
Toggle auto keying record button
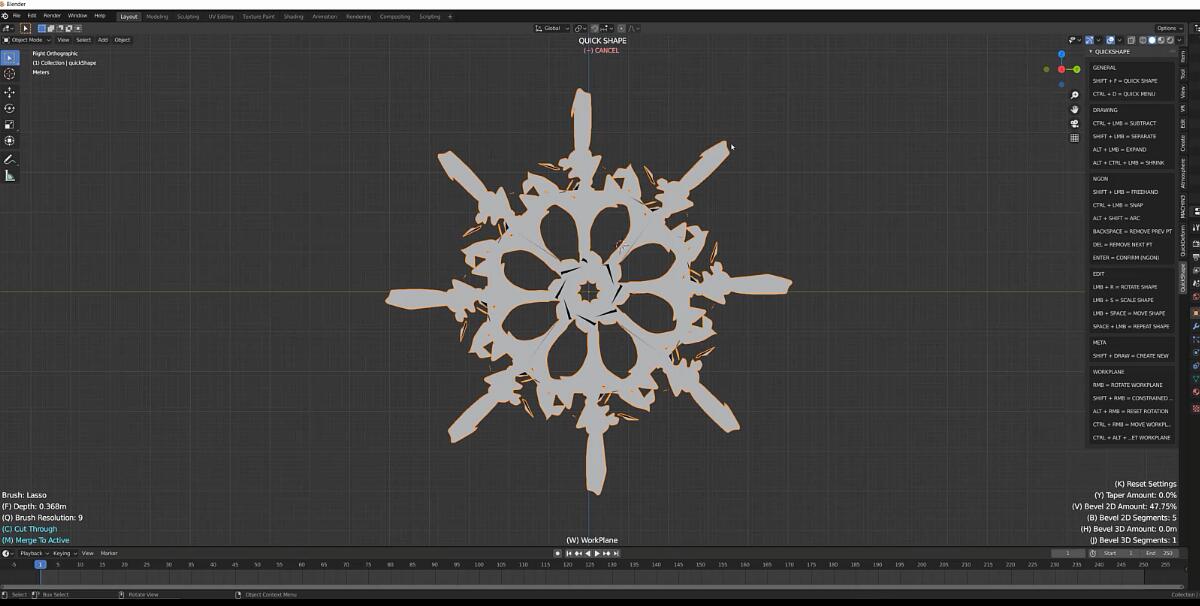coord(558,553)
